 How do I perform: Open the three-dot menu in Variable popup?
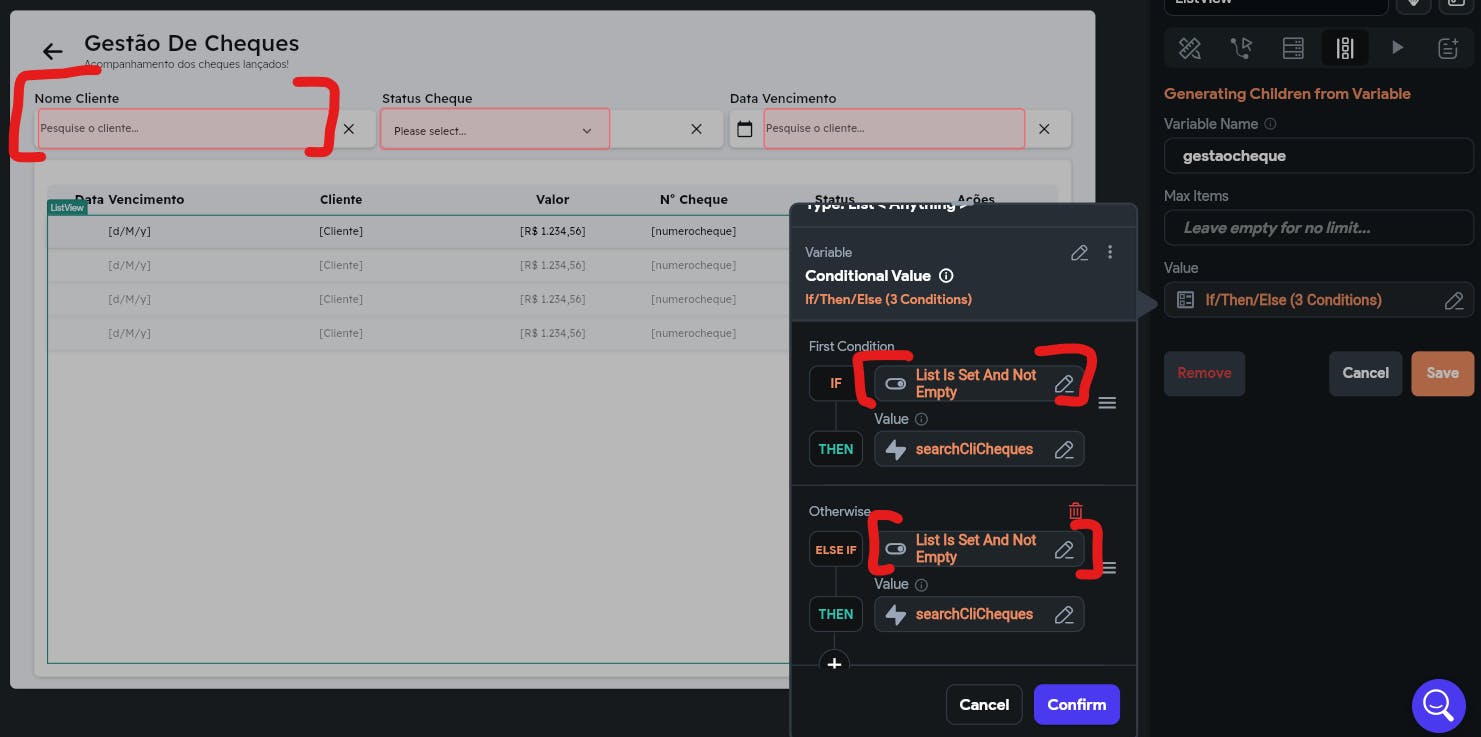pos(1110,252)
